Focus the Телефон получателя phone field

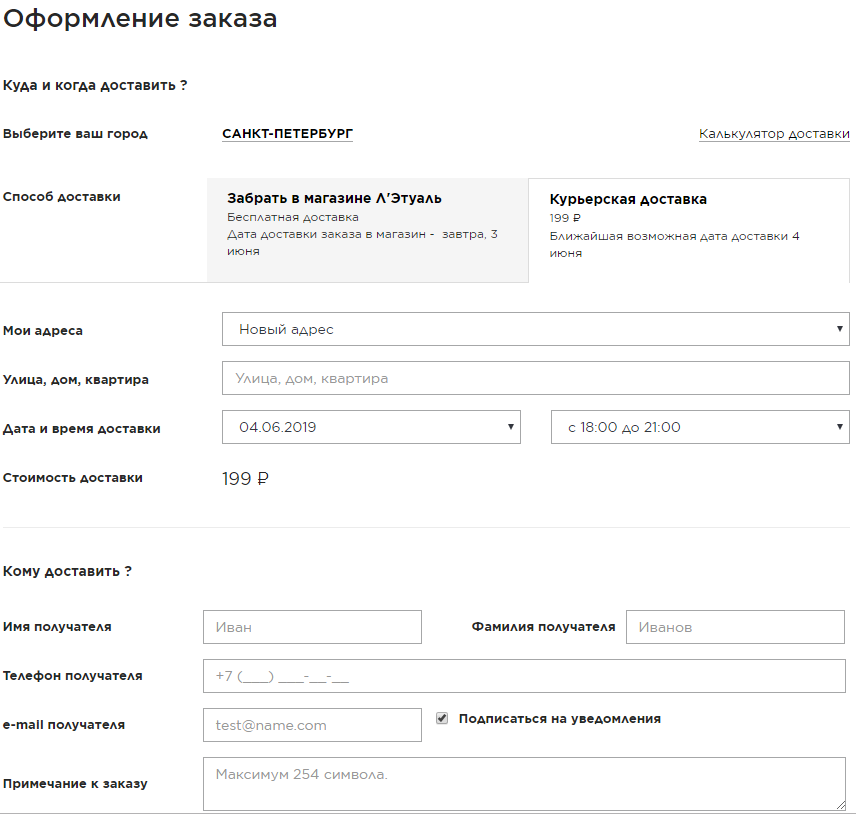point(524,676)
